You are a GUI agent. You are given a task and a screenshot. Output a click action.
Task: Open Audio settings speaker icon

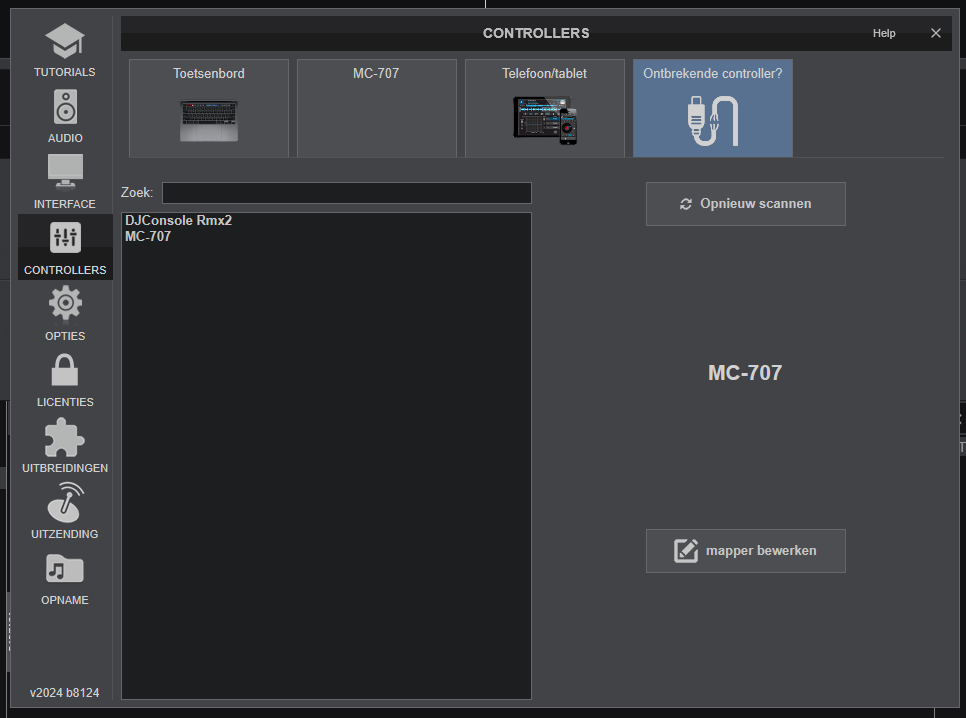pyautogui.click(x=65, y=107)
